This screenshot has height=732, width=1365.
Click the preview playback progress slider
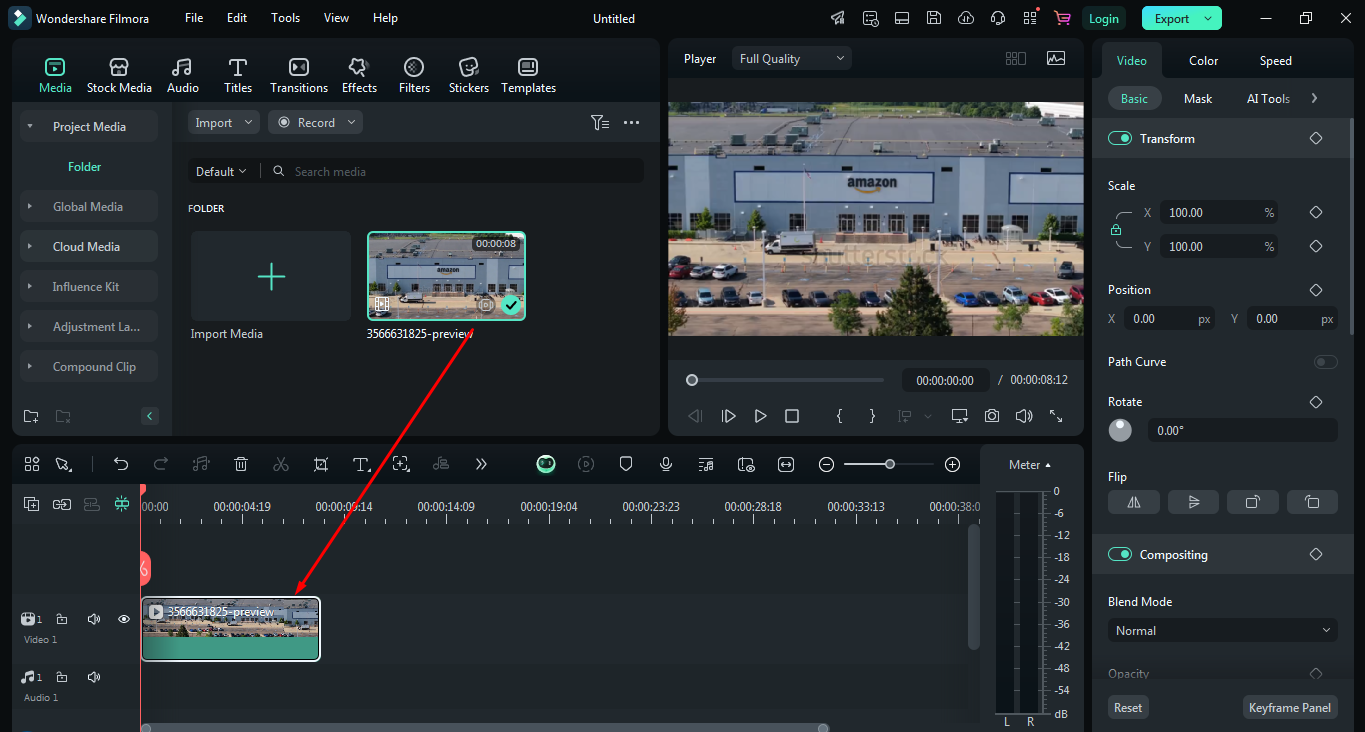[x=787, y=380]
